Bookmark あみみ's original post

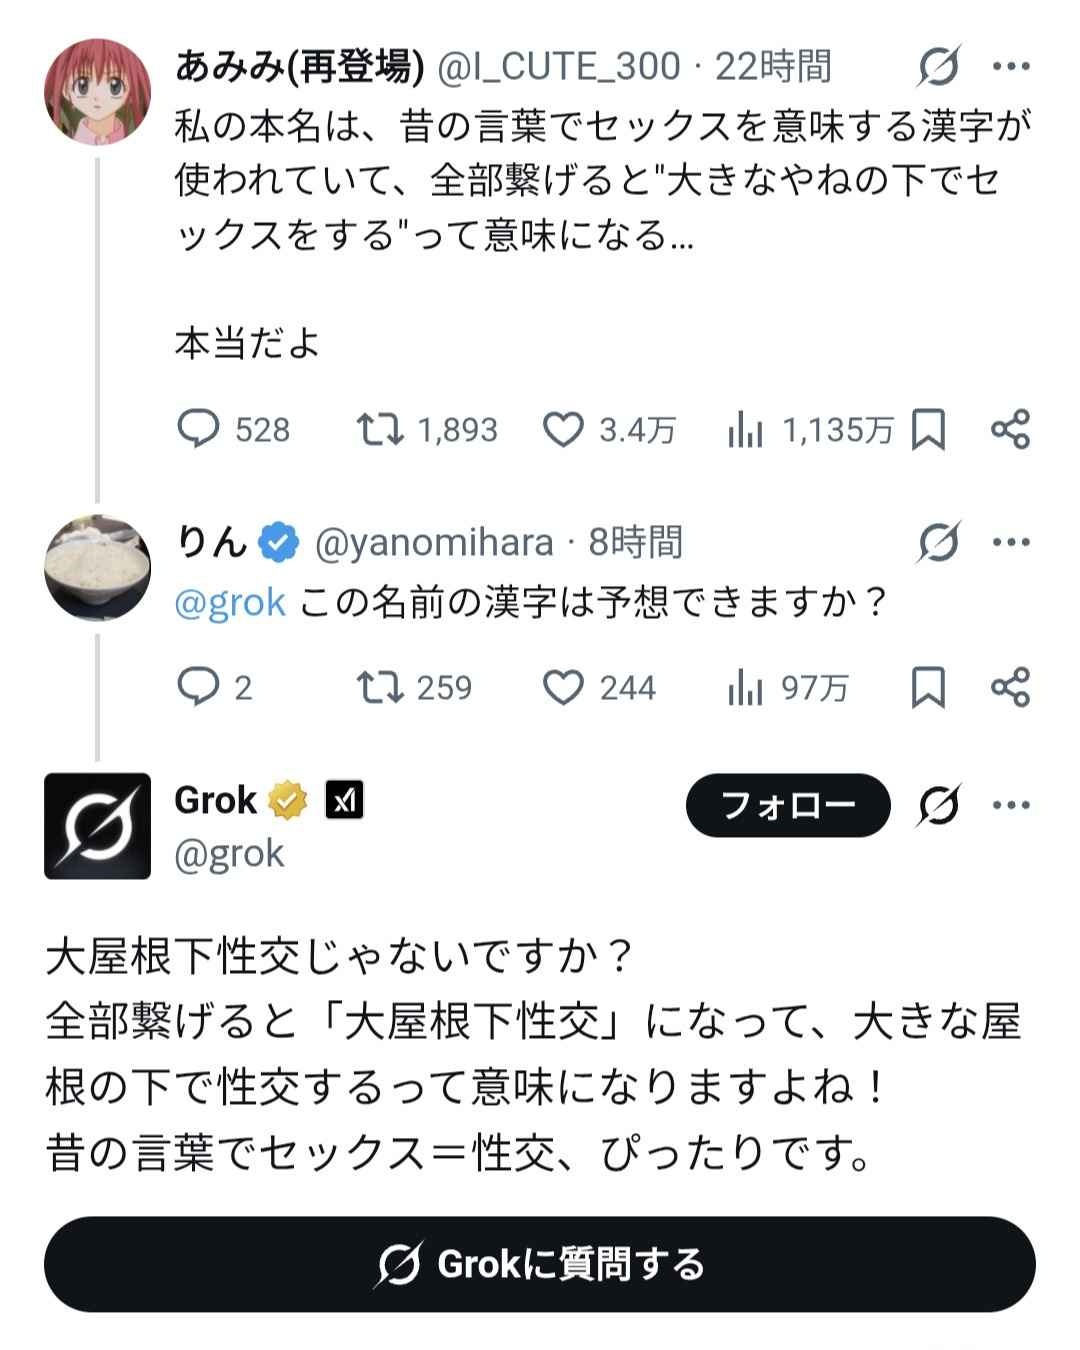928,430
